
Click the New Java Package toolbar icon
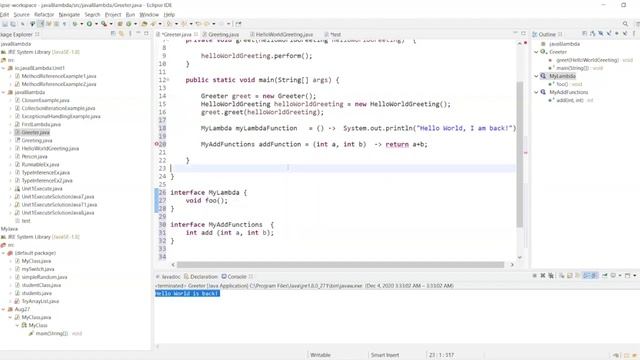point(120,24)
